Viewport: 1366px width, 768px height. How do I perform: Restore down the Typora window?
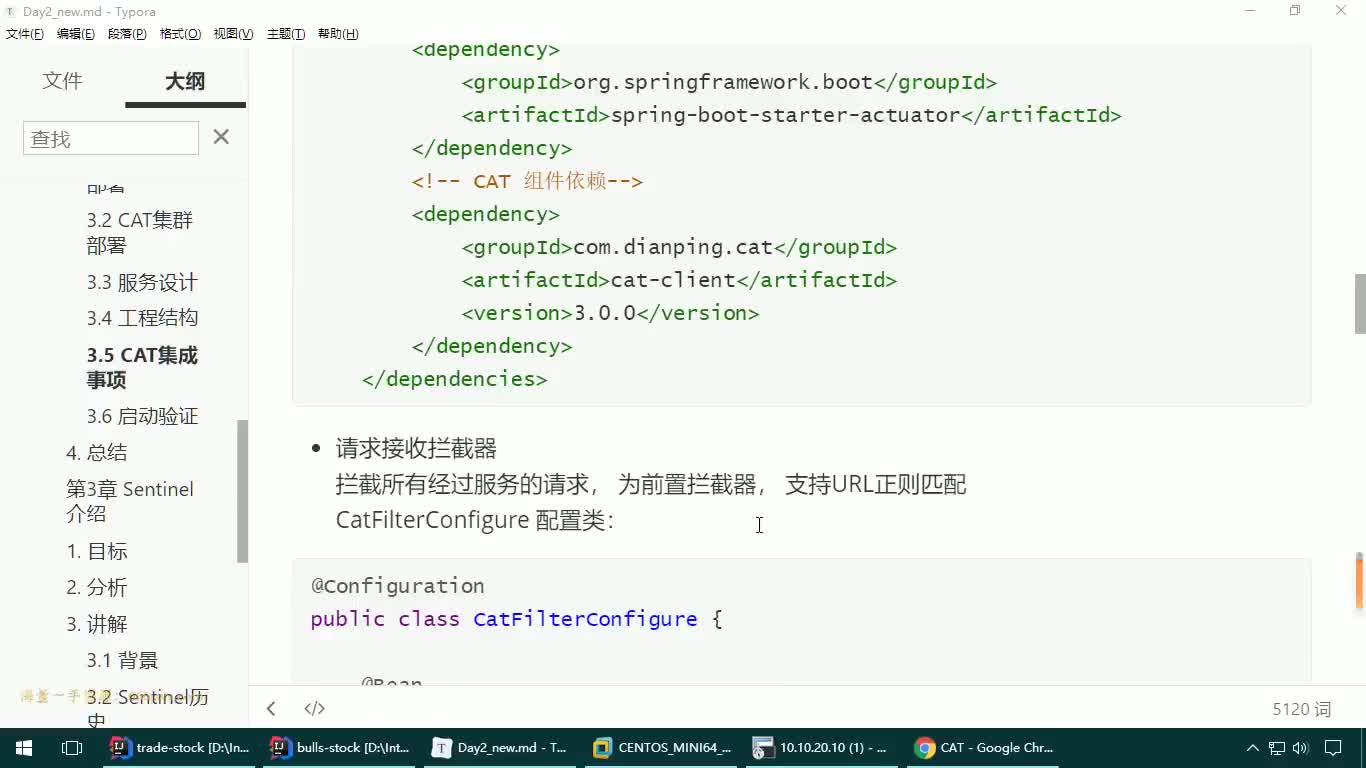[x=1295, y=11]
